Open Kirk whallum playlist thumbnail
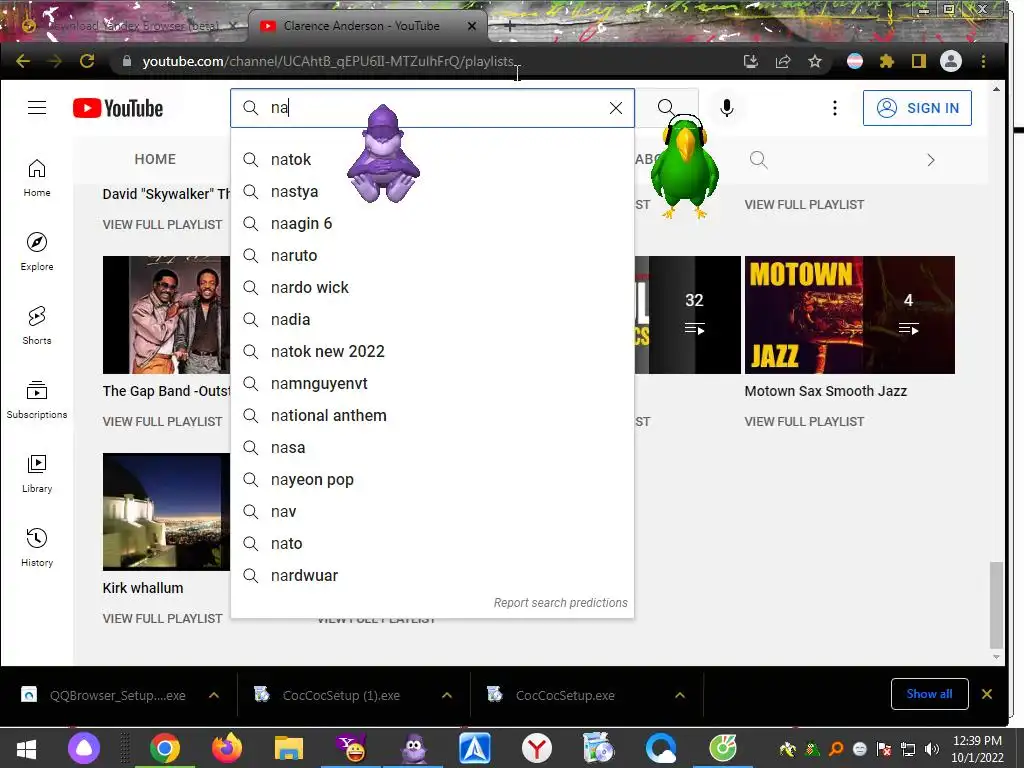Screen dimensions: 1024x768 coord(167,512)
